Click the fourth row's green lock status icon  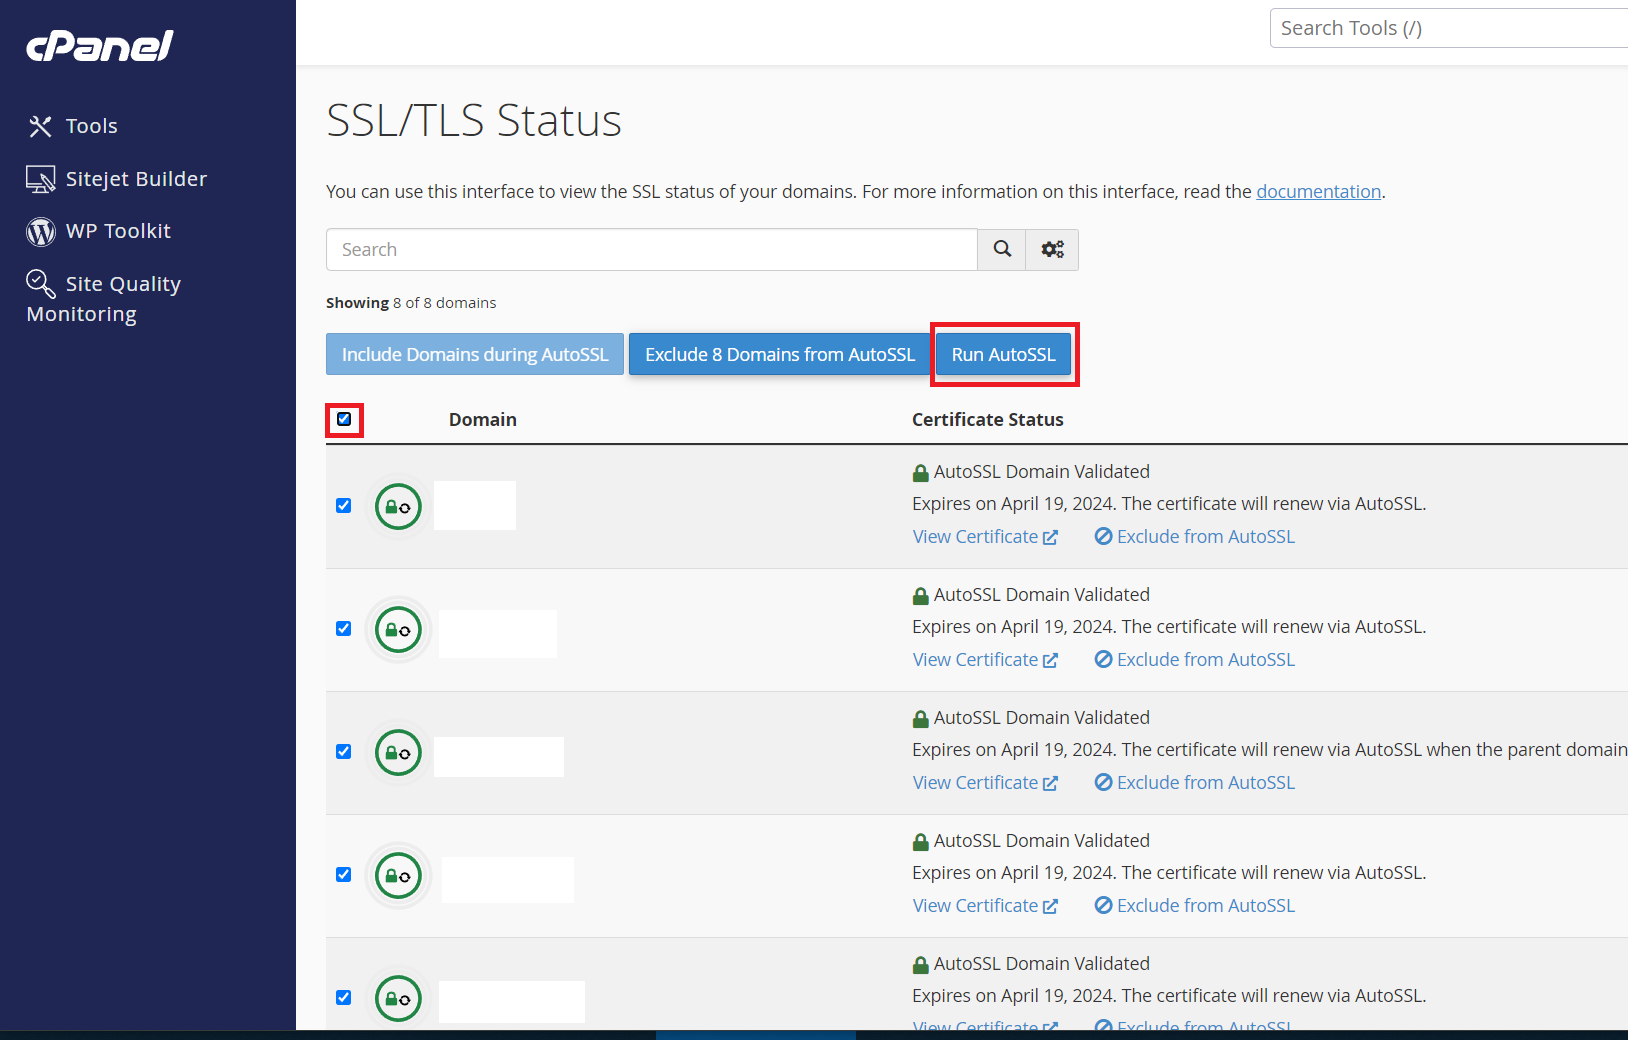click(398, 876)
